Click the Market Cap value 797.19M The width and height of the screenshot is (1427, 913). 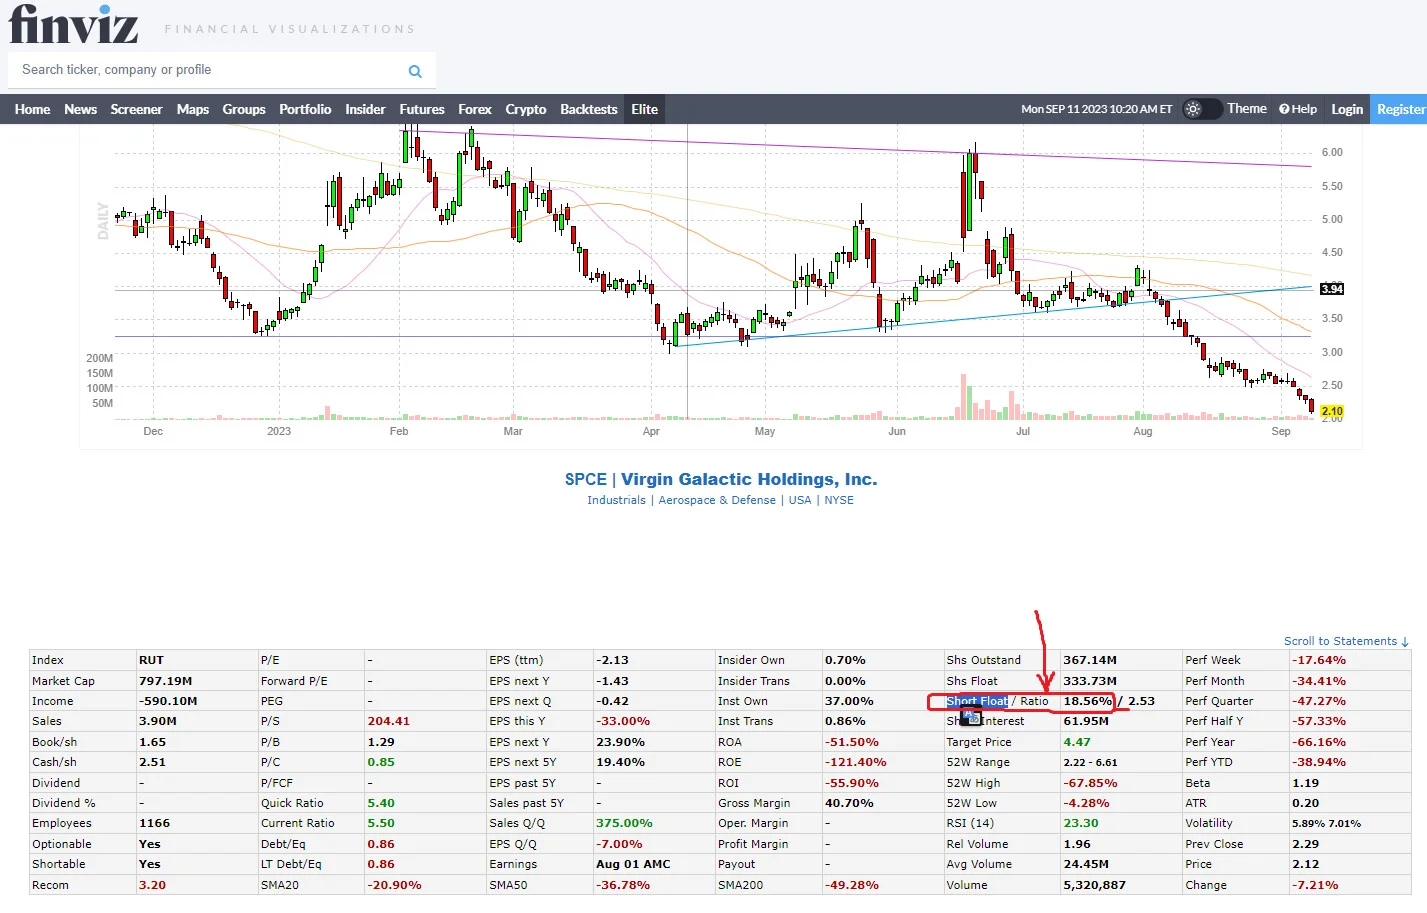click(166, 681)
